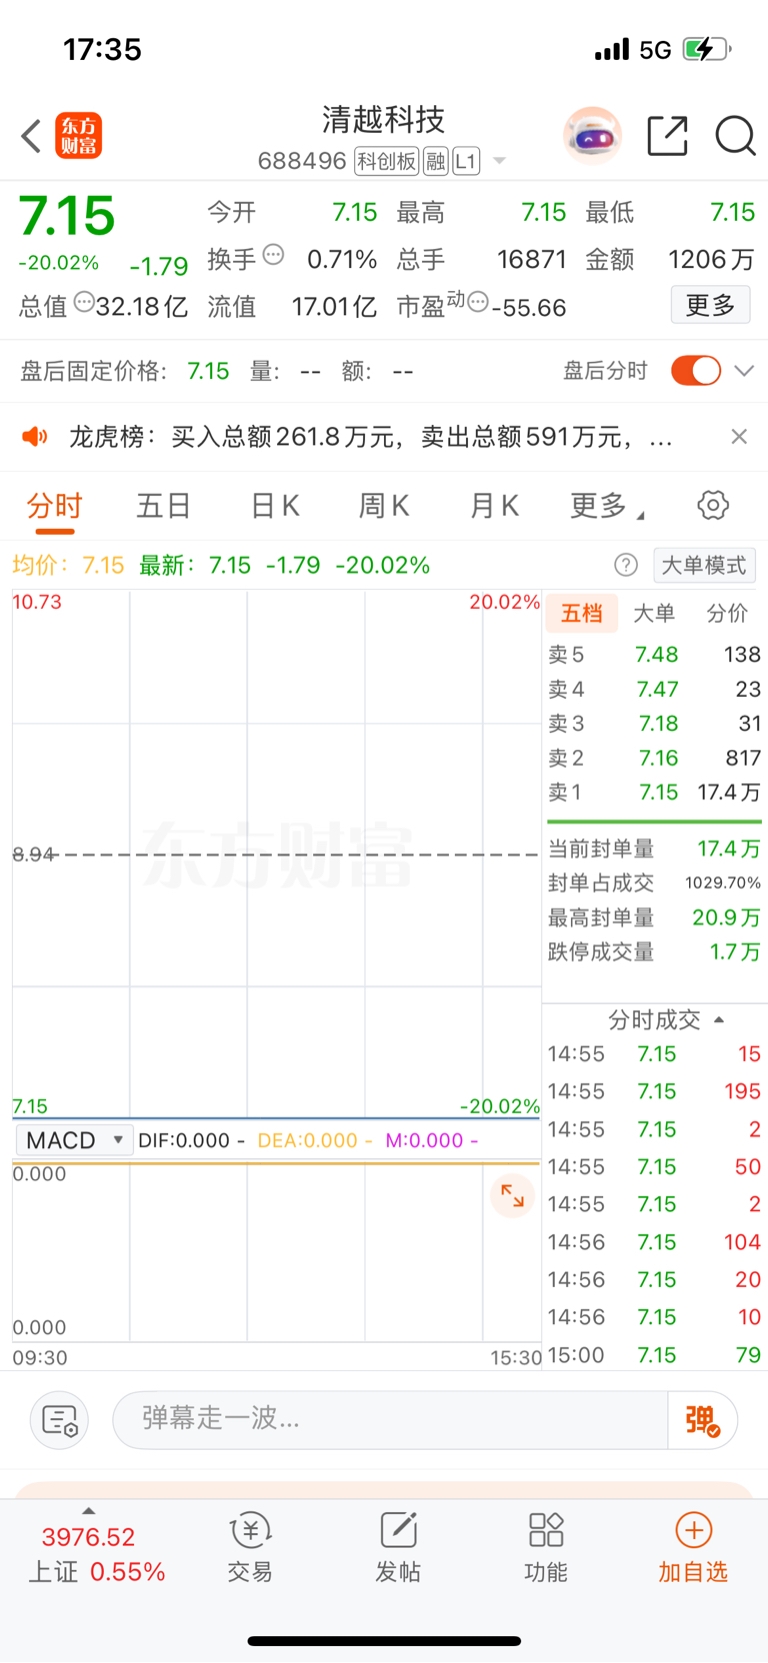768x1663 pixels.
Task: Expand the 上证 index bar arrow
Action: tap(89, 1510)
